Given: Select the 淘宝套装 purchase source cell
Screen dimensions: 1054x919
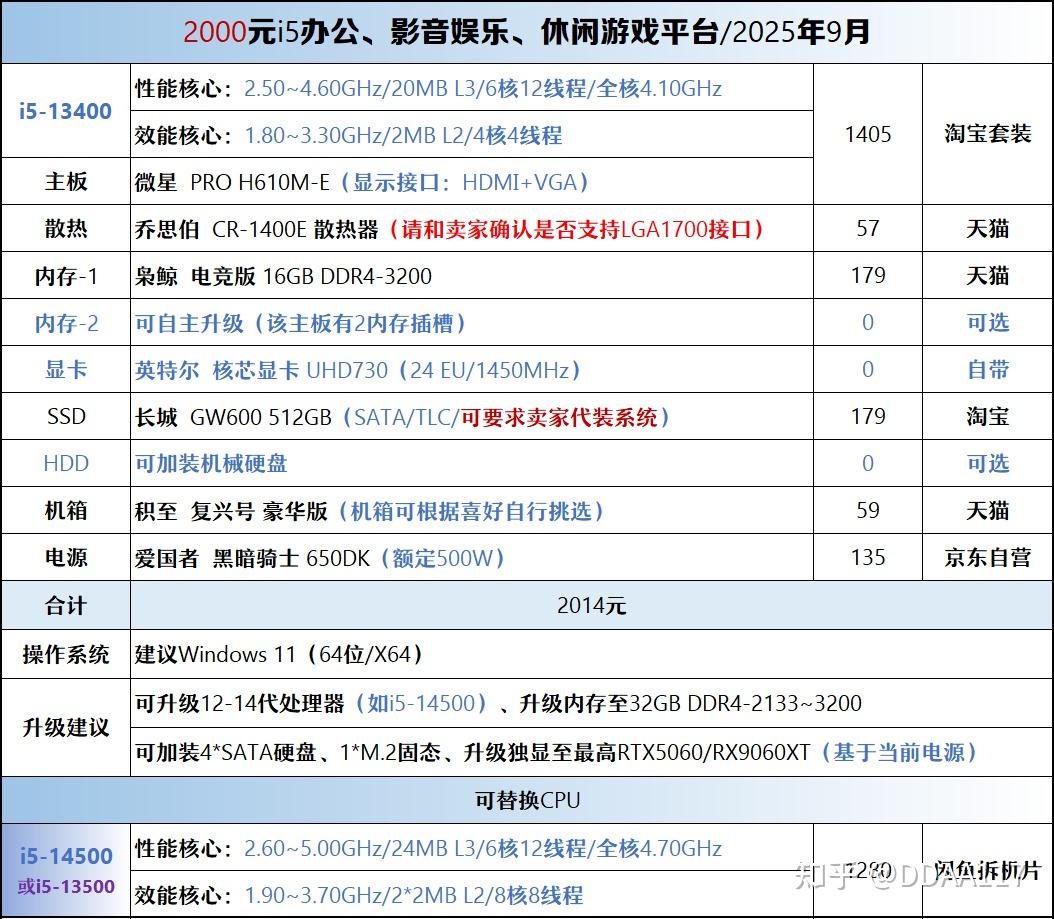Looking at the screenshot, I should coord(987,134).
